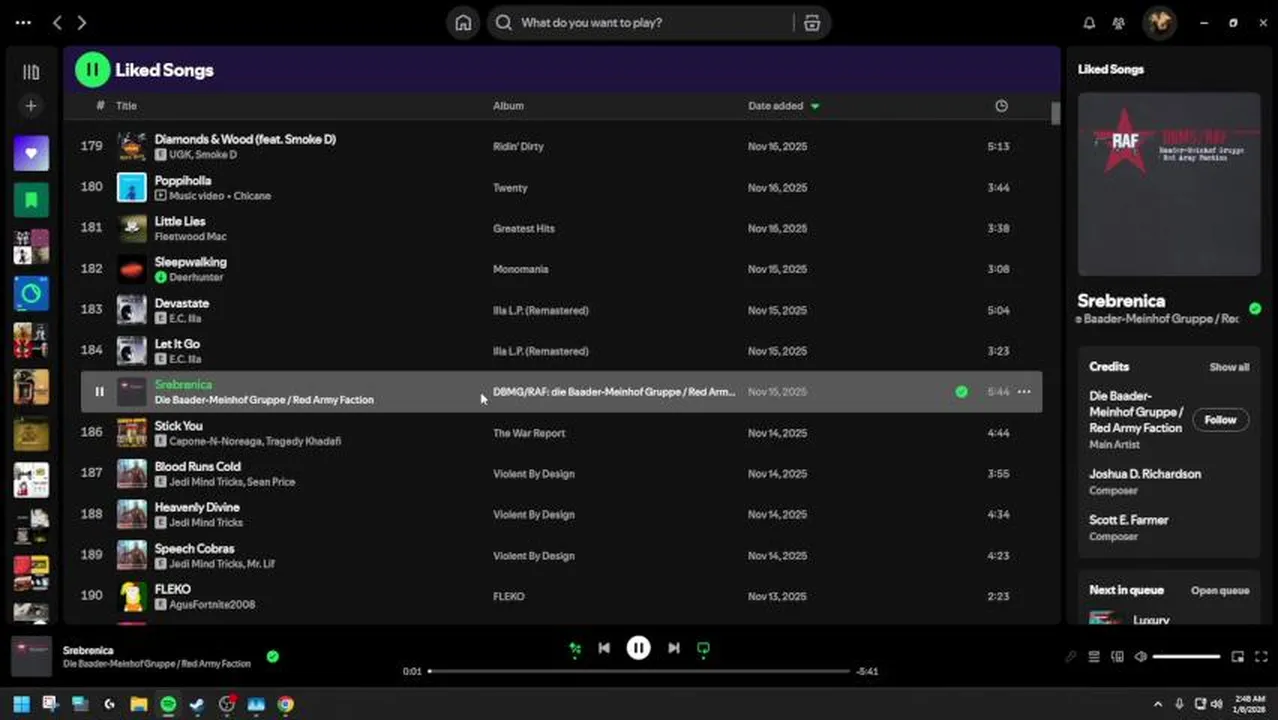Select the 'Blood Runs Cold' track title
The height and width of the screenshot is (720, 1278).
(x=197, y=466)
